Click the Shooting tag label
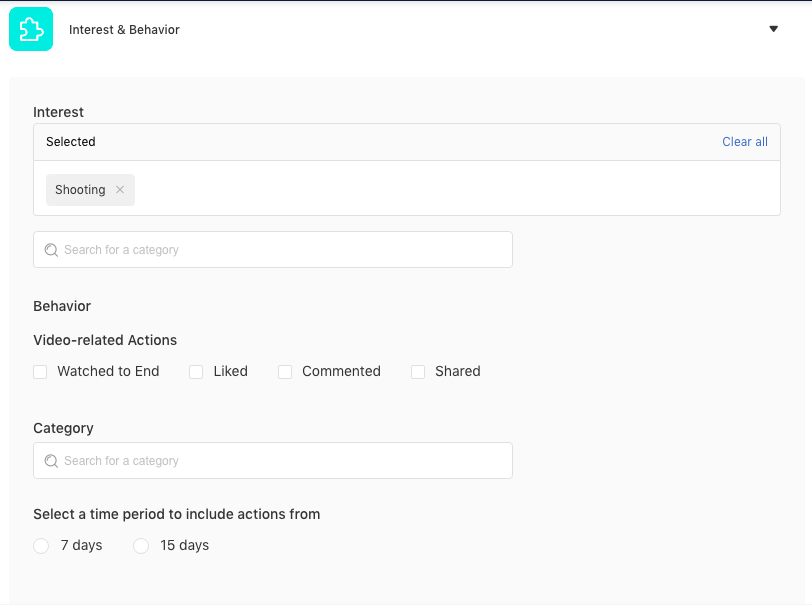Screen dimensions: 812x606 [80, 190]
